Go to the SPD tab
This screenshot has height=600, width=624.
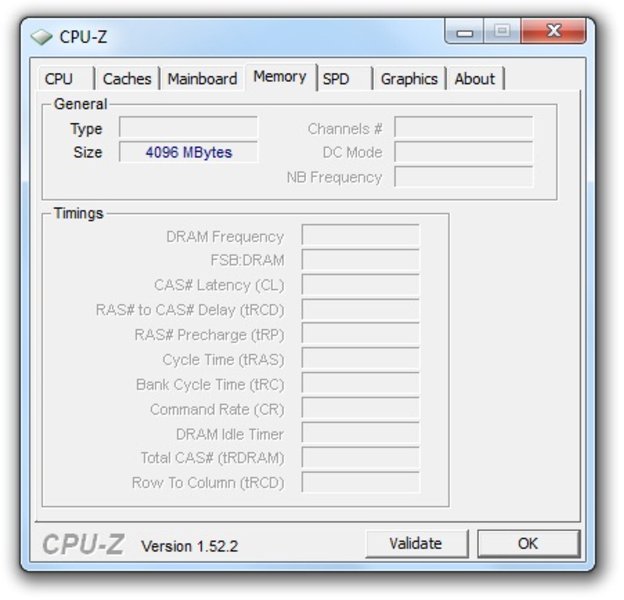[345, 79]
